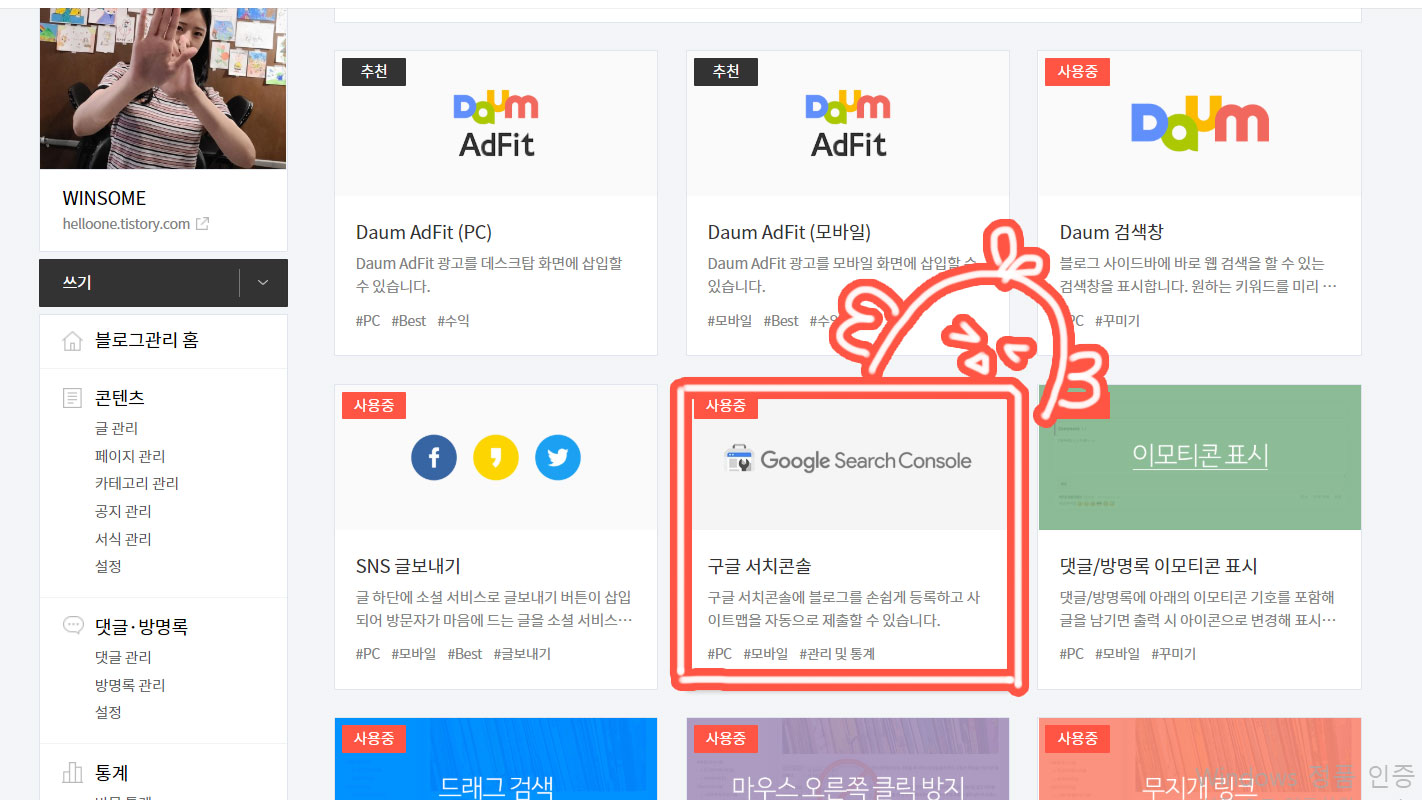Click #꾸미기 tag in Daum 검색창 card
This screenshot has height=800, width=1422.
click(x=1117, y=321)
